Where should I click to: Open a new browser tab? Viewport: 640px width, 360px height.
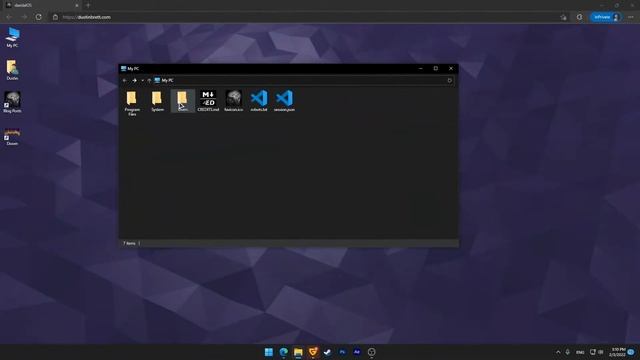coord(88,5)
